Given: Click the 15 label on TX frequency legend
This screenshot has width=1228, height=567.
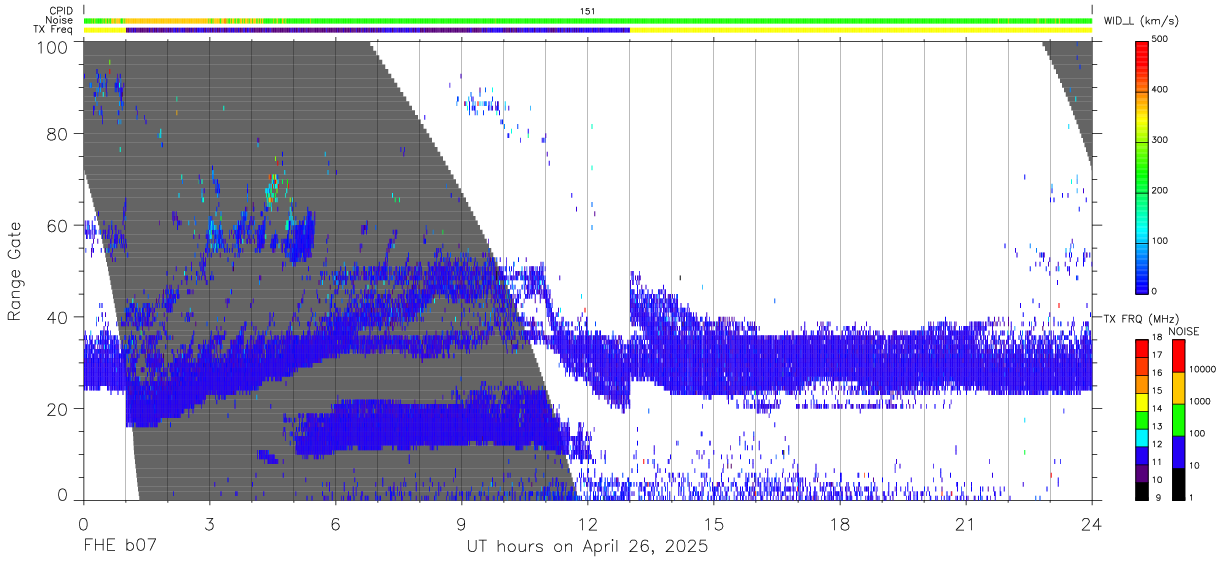Looking at the screenshot, I should (1157, 390).
